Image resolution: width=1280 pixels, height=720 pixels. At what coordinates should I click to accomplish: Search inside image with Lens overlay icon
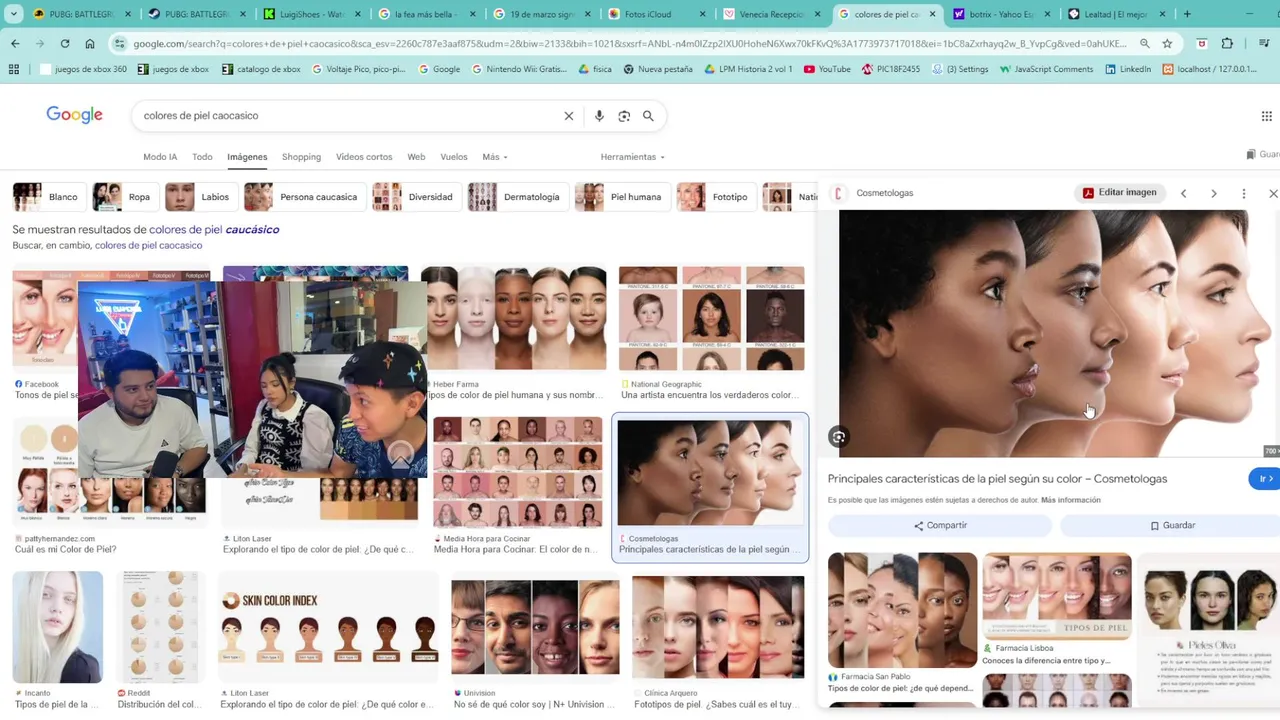tap(839, 437)
